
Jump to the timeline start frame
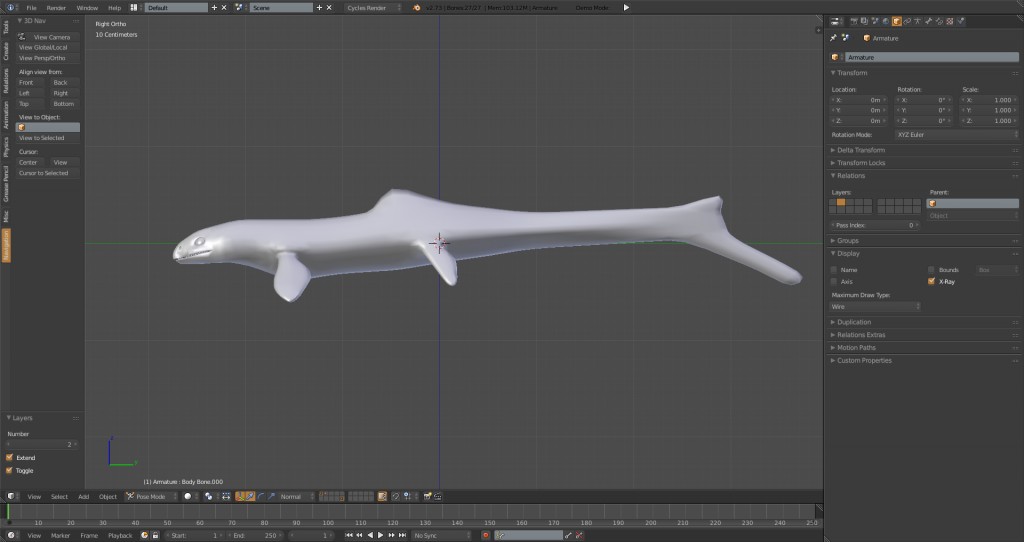coord(349,535)
